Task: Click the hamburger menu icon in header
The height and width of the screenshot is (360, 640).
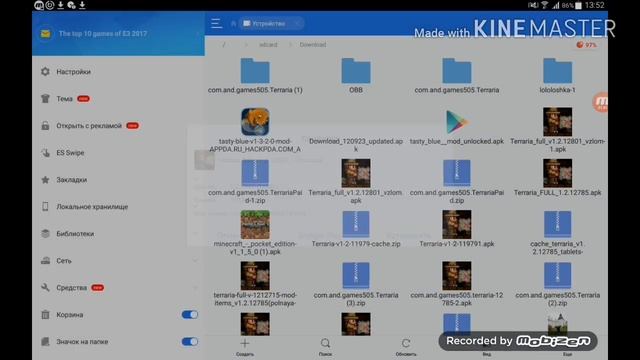Action: tap(216, 23)
